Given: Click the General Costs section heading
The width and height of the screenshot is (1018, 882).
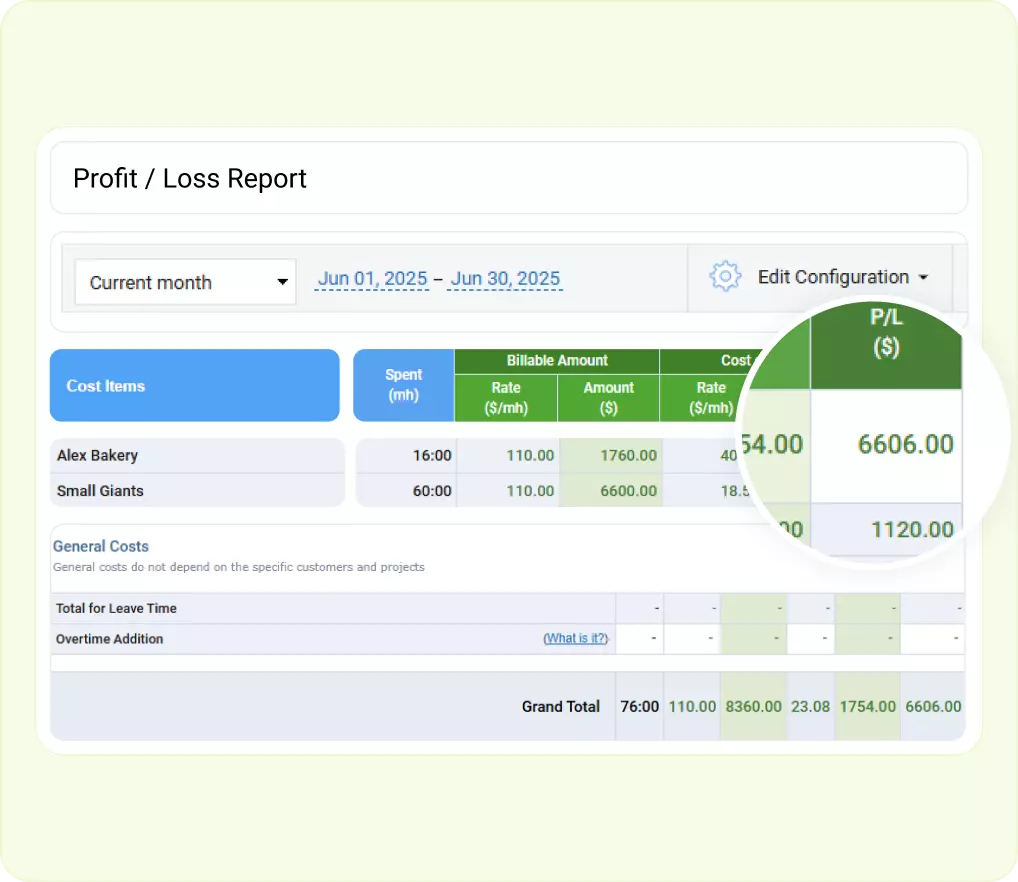Looking at the screenshot, I should [x=100, y=546].
